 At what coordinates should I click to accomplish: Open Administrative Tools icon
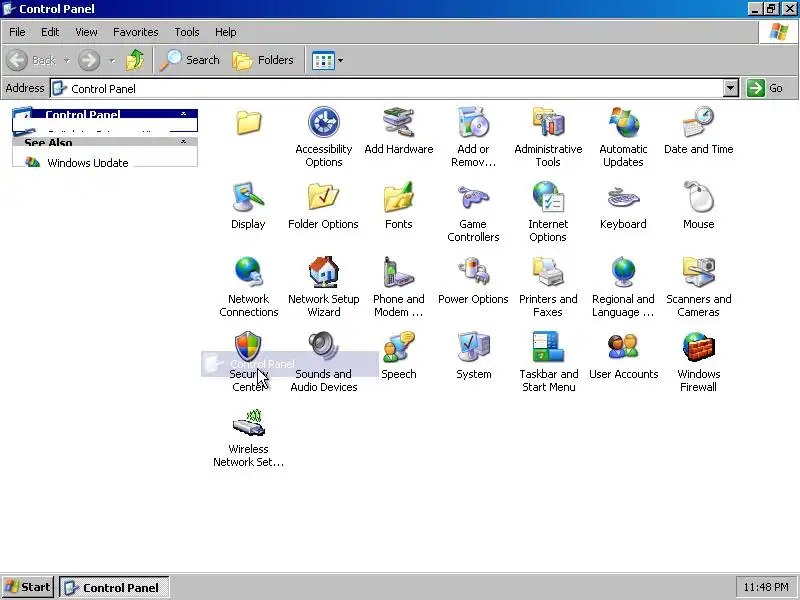[548, 122]
